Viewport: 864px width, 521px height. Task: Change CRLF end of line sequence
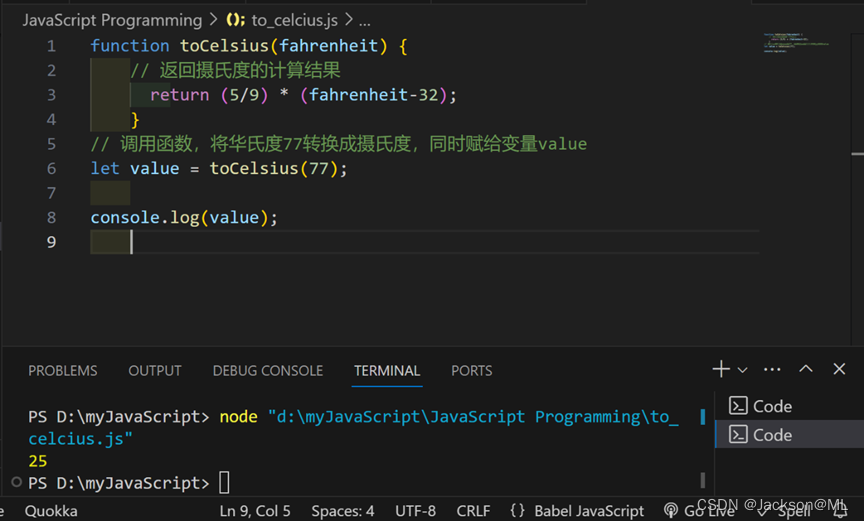coord(473,511)
